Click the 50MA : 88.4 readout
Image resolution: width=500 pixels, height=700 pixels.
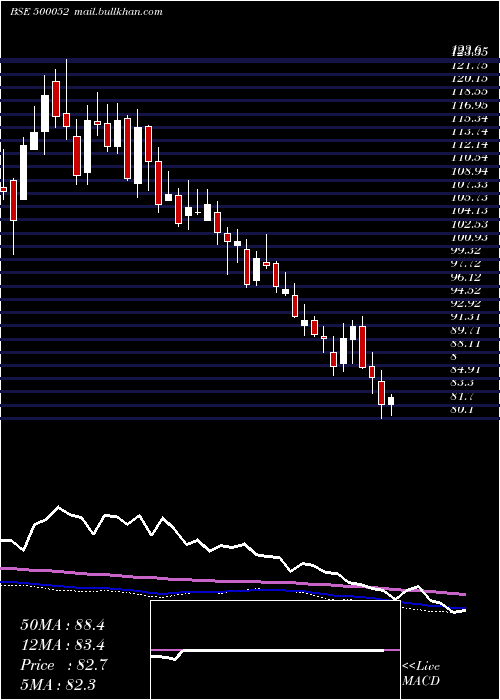click(62, 625)
